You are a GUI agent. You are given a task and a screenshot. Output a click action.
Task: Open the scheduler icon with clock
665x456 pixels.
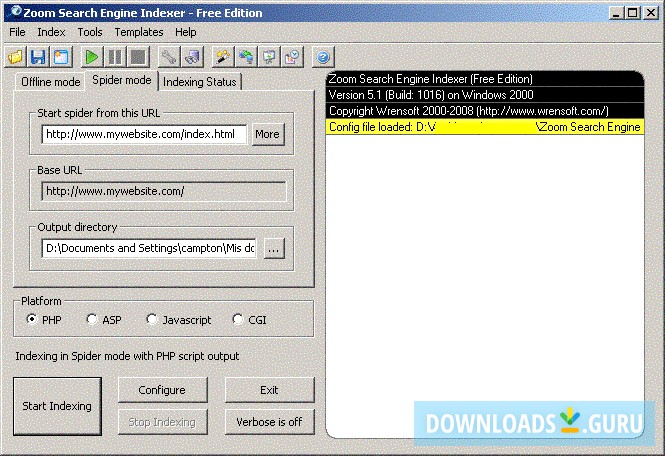(x=292, y=57)
